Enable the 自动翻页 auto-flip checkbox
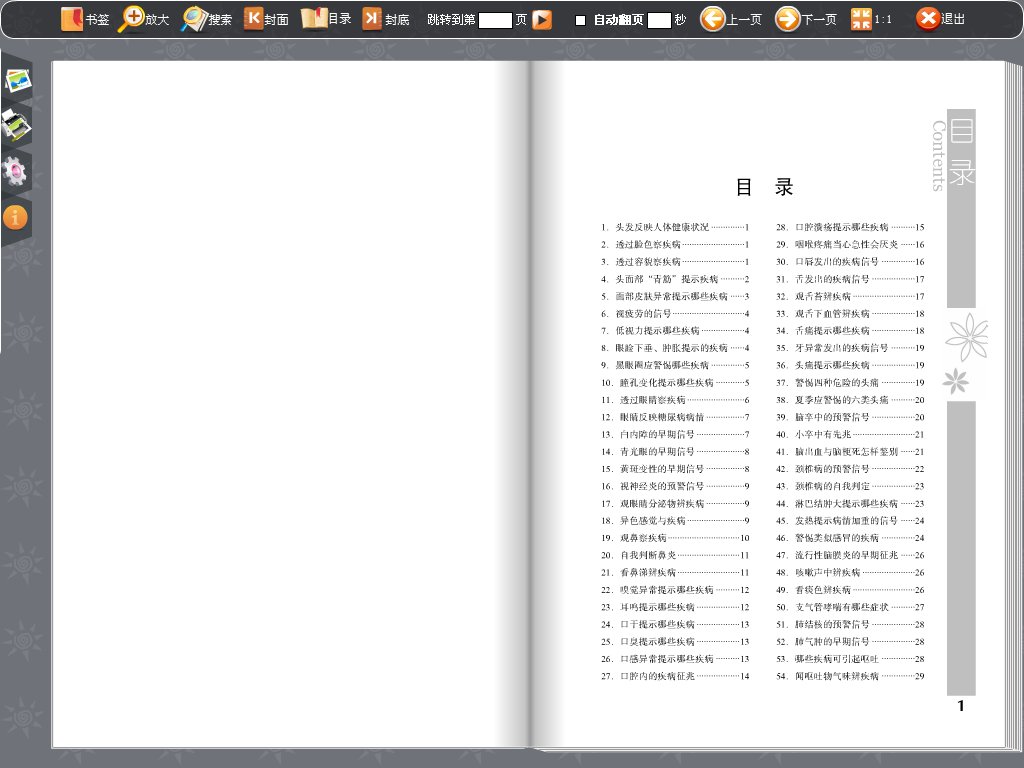This screenshot has height=768, width=1024. pos(580,20)
